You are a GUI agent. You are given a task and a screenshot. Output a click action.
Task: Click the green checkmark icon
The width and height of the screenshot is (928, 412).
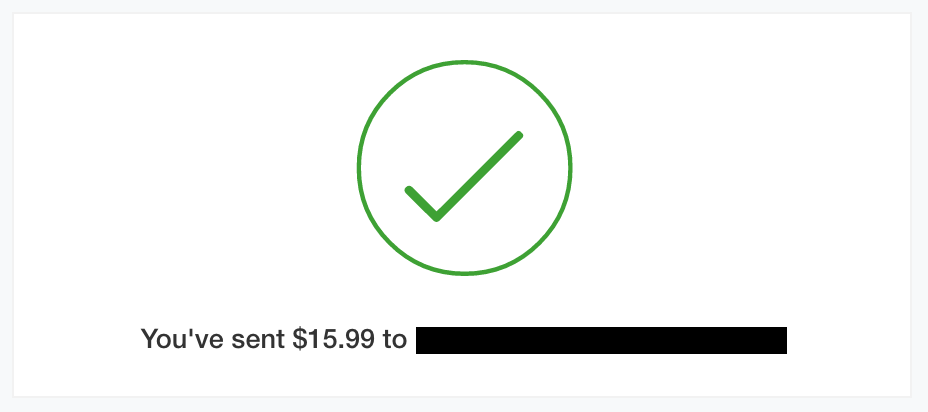(464, 176)
